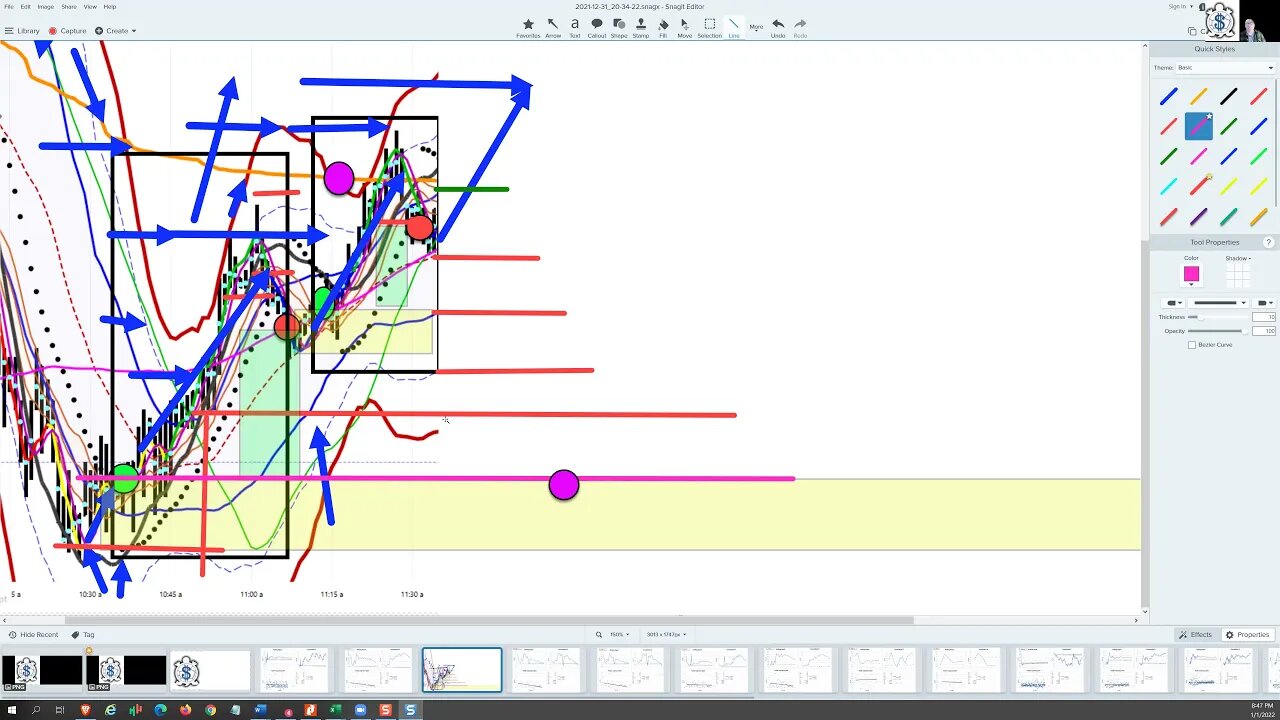The image size is (1280, 720).
Task: Click the starred magenta quick style
Action: click(x=1198, y=126)
